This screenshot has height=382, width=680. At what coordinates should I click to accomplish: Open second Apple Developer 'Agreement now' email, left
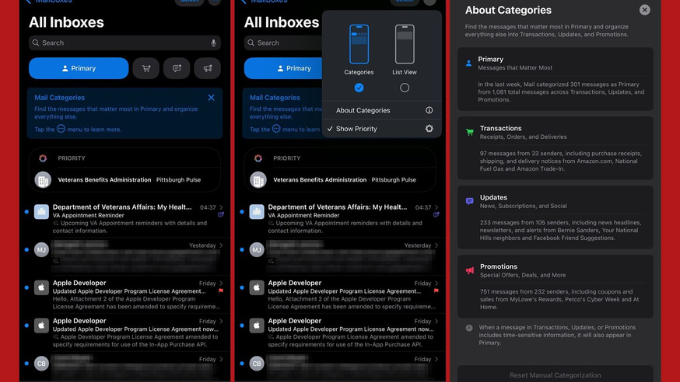[x=125, y=332]
